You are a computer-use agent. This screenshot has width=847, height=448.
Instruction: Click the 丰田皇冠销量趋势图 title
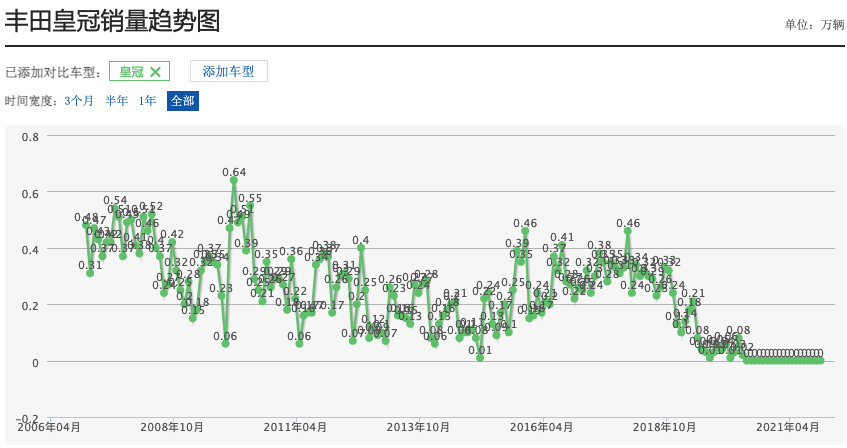click(112, 22)
